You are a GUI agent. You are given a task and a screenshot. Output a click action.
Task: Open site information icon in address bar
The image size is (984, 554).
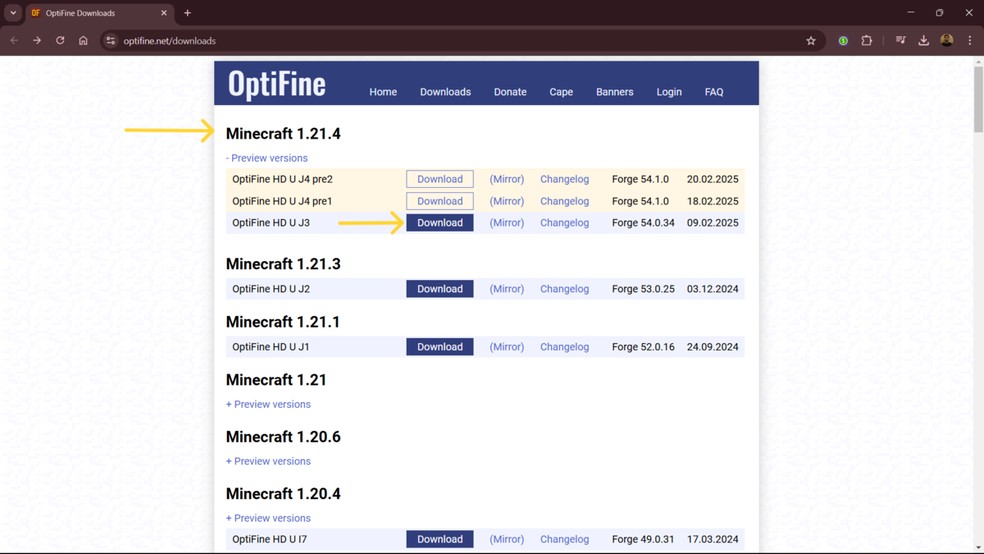110,41
